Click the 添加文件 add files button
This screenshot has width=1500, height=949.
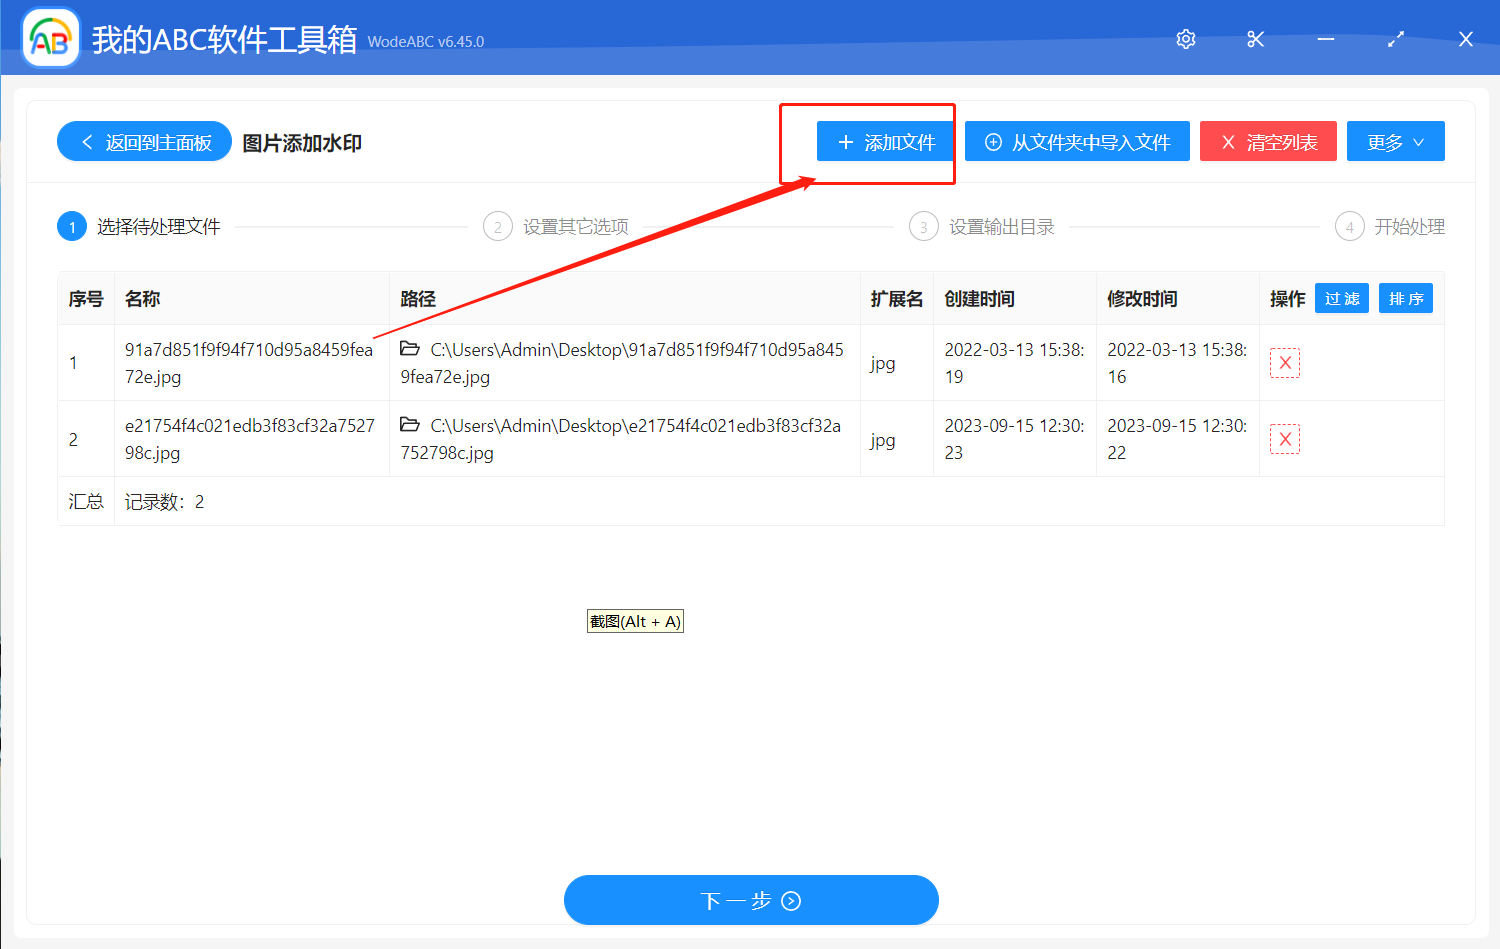[x=884, y=141]
